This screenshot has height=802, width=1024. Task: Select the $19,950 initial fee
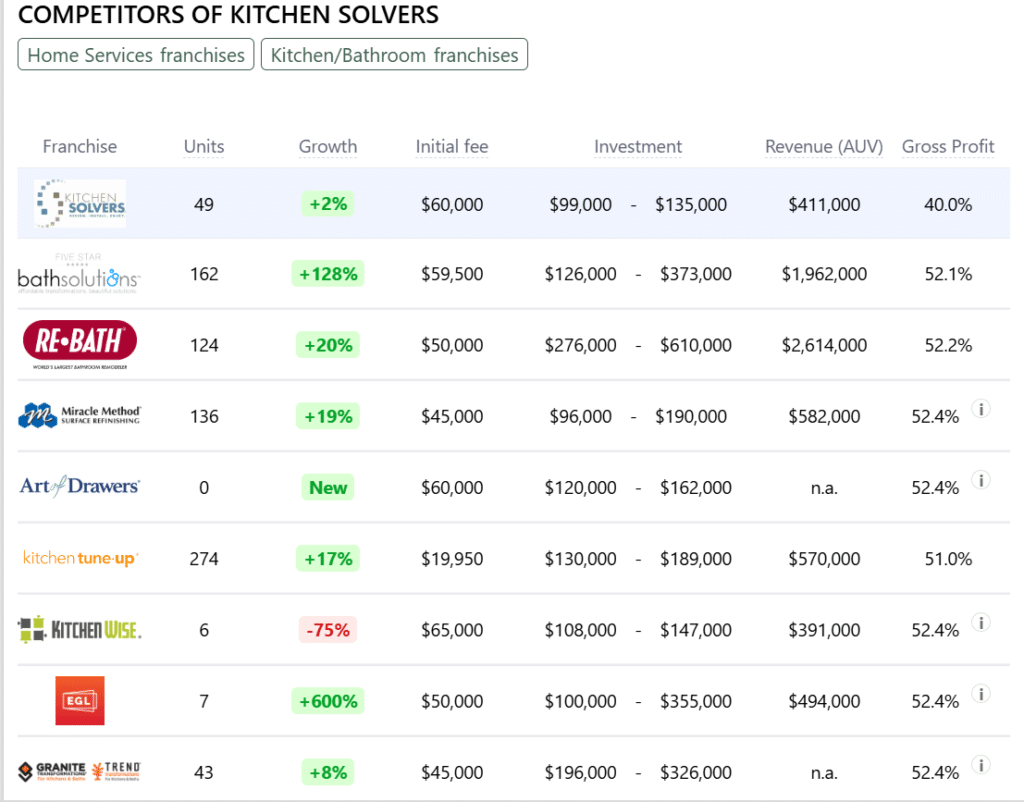[452, 558]
